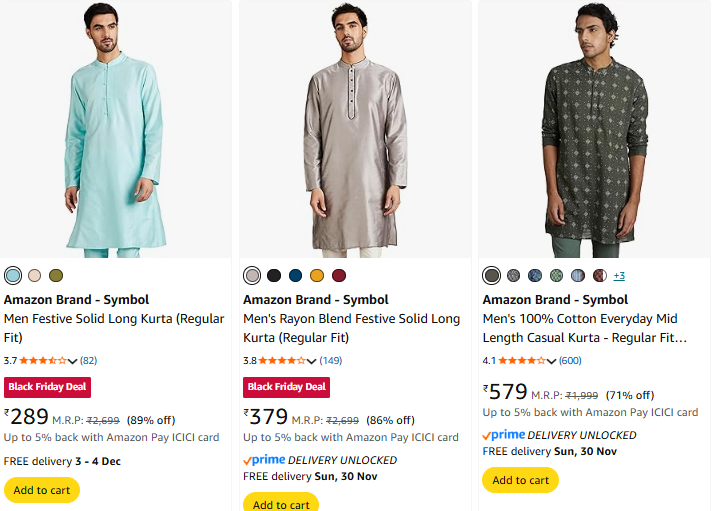Expand the 4.1 star rating dropdown
The width and height of the screenshot is (715, 511).
pyautogui.click(x=552, y=361)
